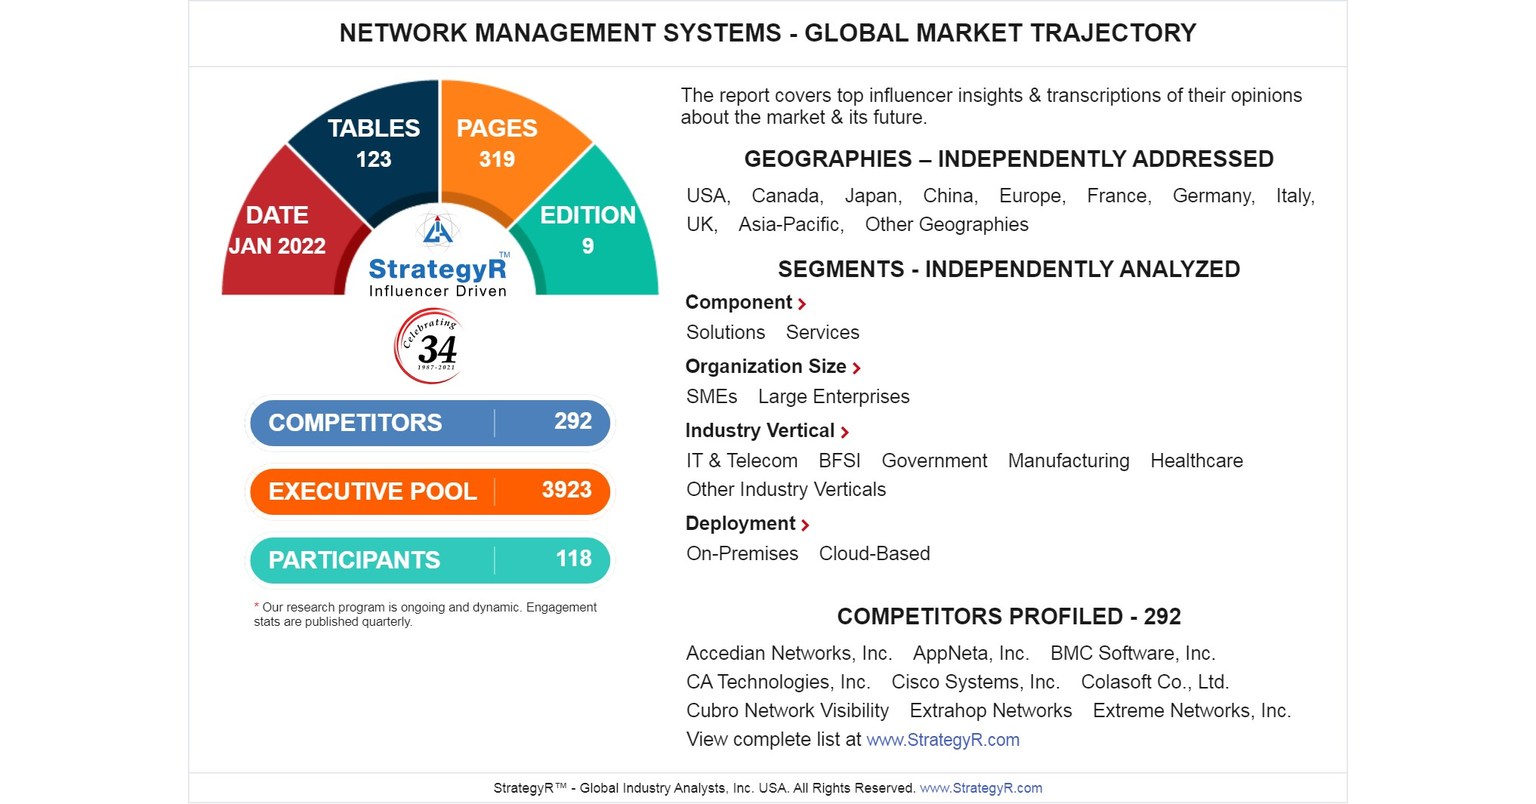This screenshot has height=804, width=1536.
Task: Select the PARTICIPANTS 118 stat badge
Action: 429,560
